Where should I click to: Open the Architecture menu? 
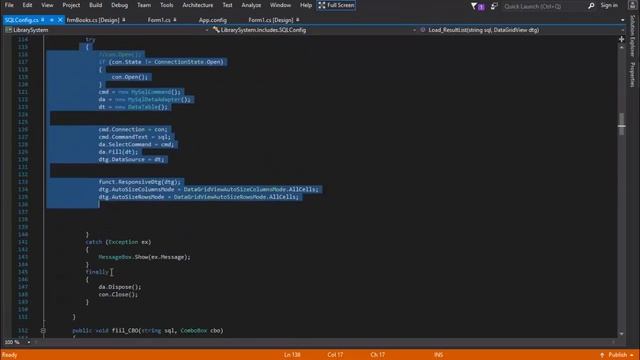(x=198, y=5)
